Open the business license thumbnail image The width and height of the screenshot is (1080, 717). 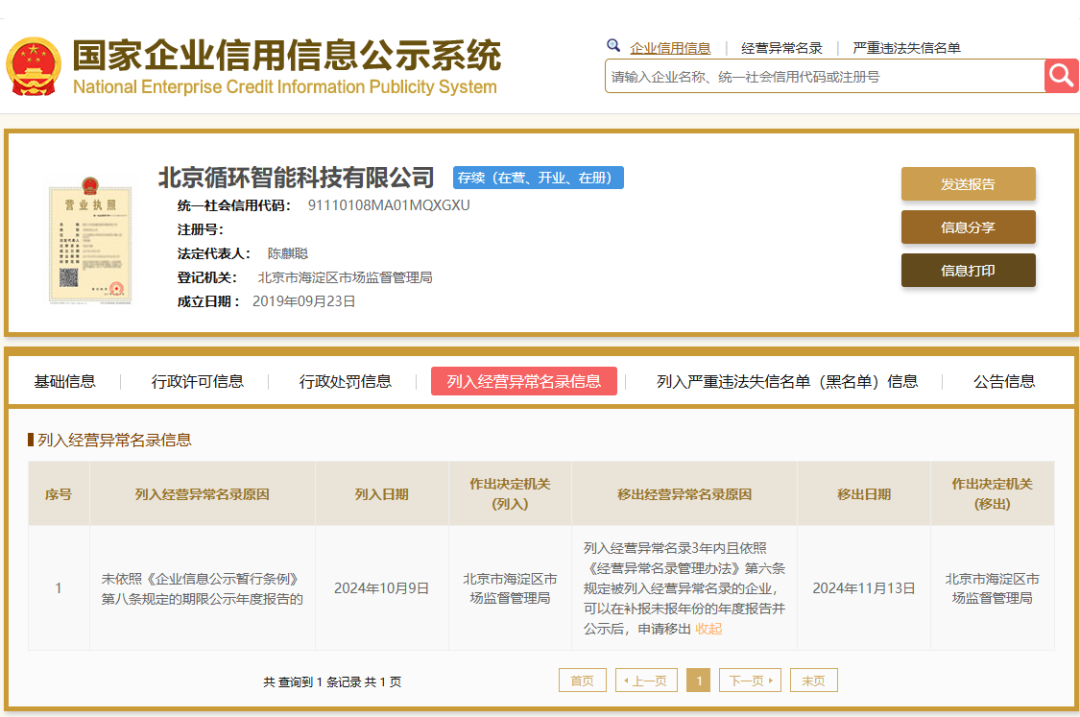[90, 240]
